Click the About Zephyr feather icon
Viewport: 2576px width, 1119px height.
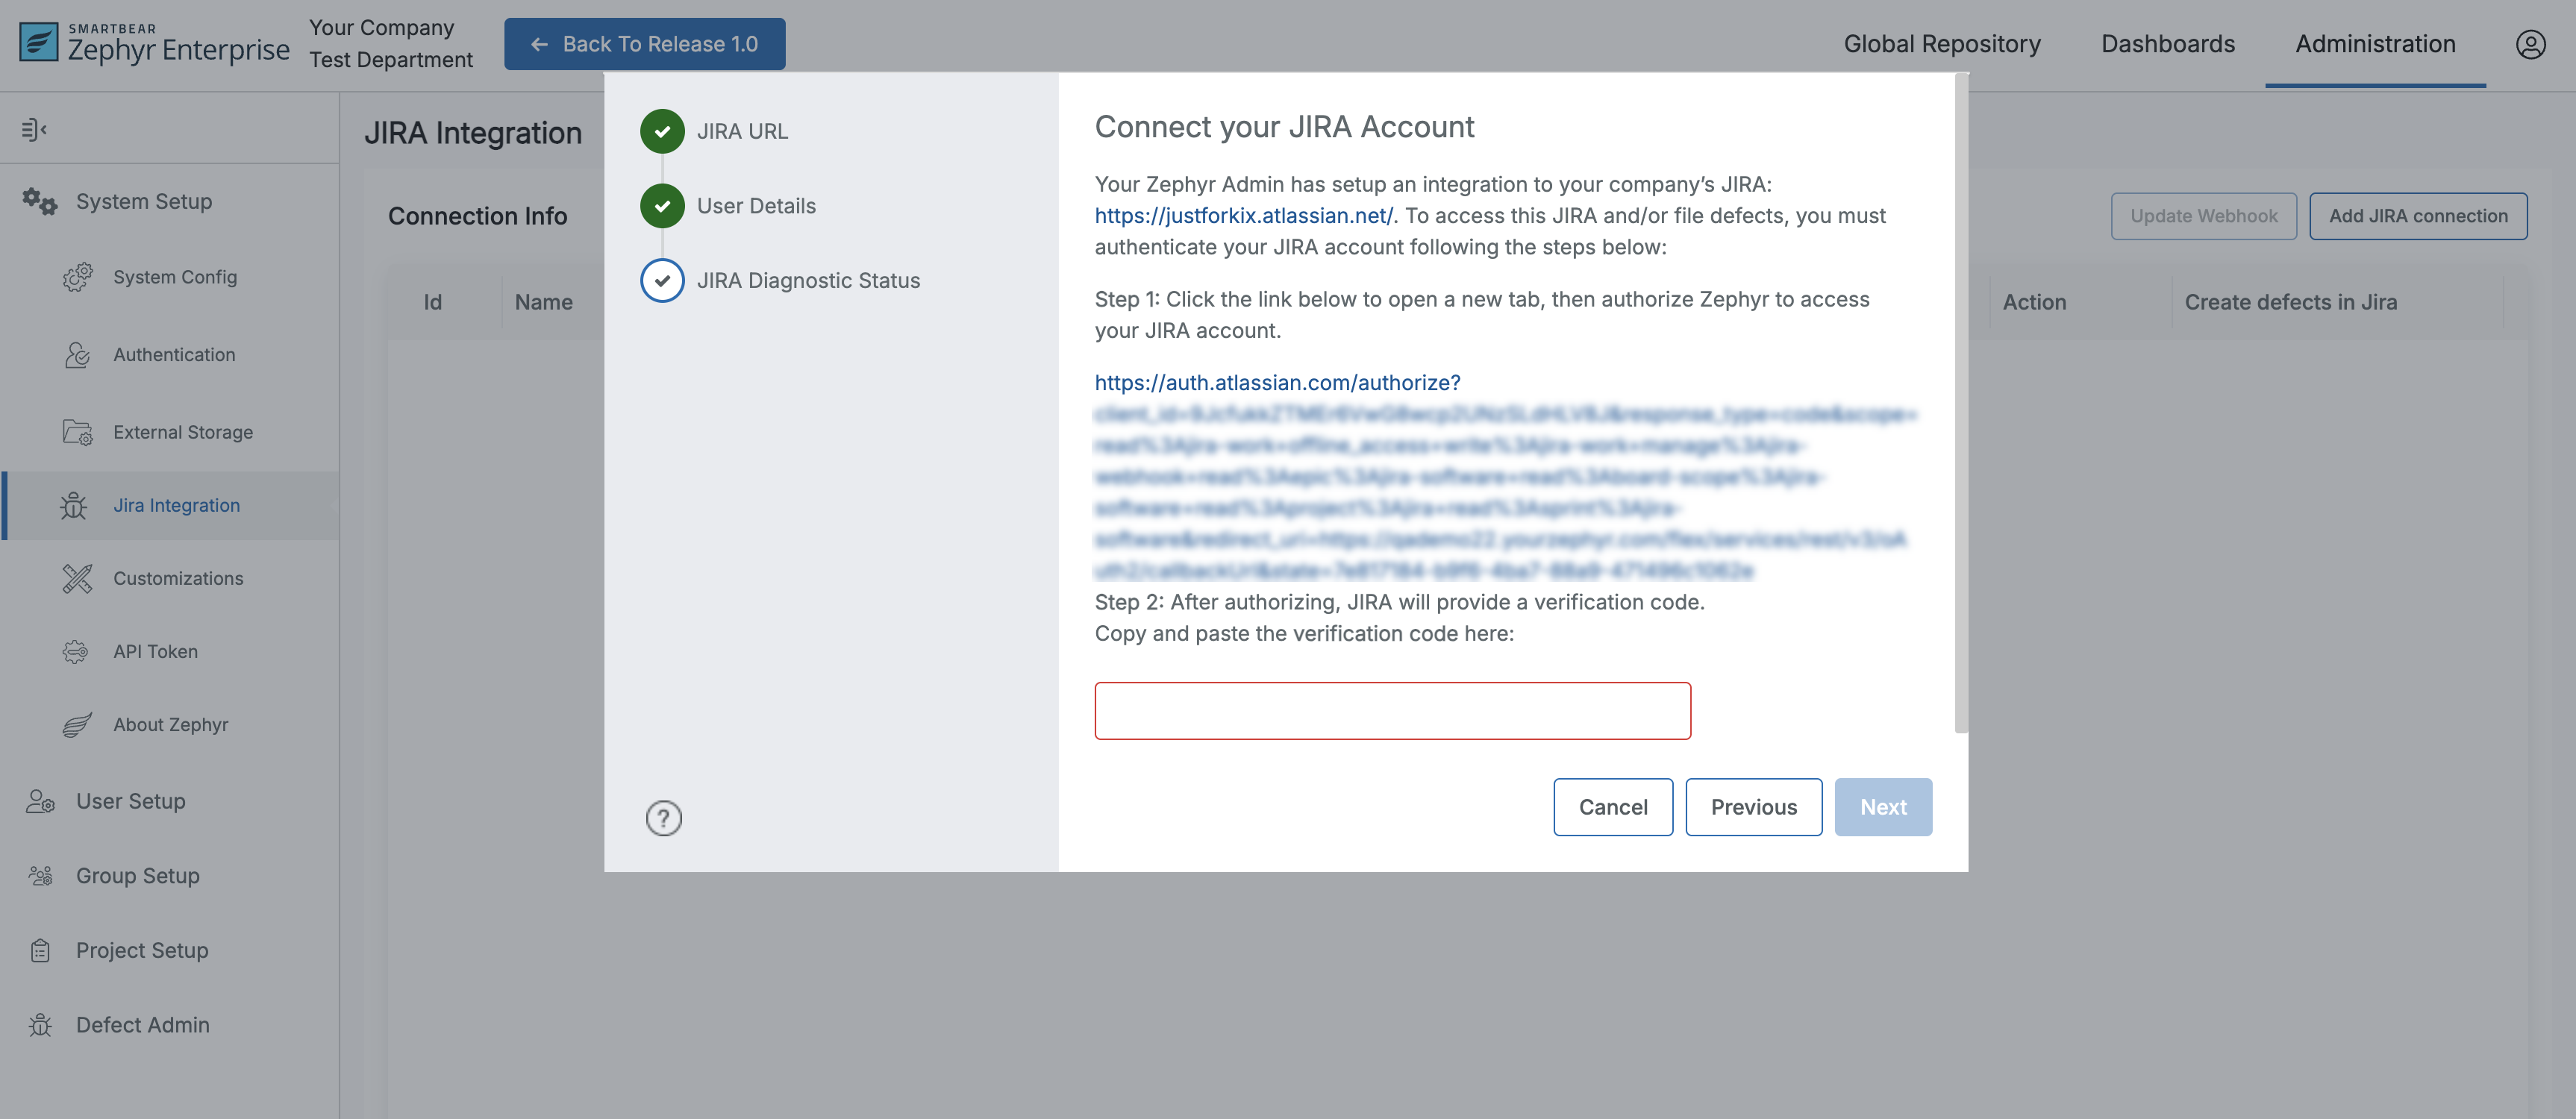pyautogui.click(x=77, y=725)
